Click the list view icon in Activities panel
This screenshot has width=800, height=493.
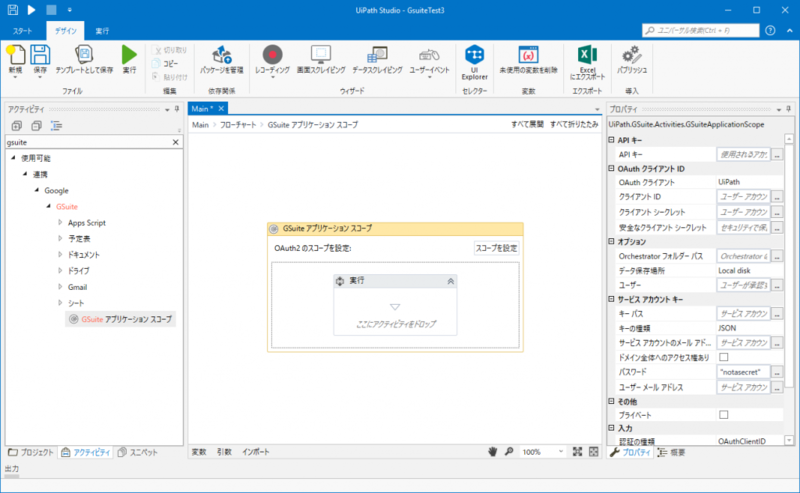point(56,126)
